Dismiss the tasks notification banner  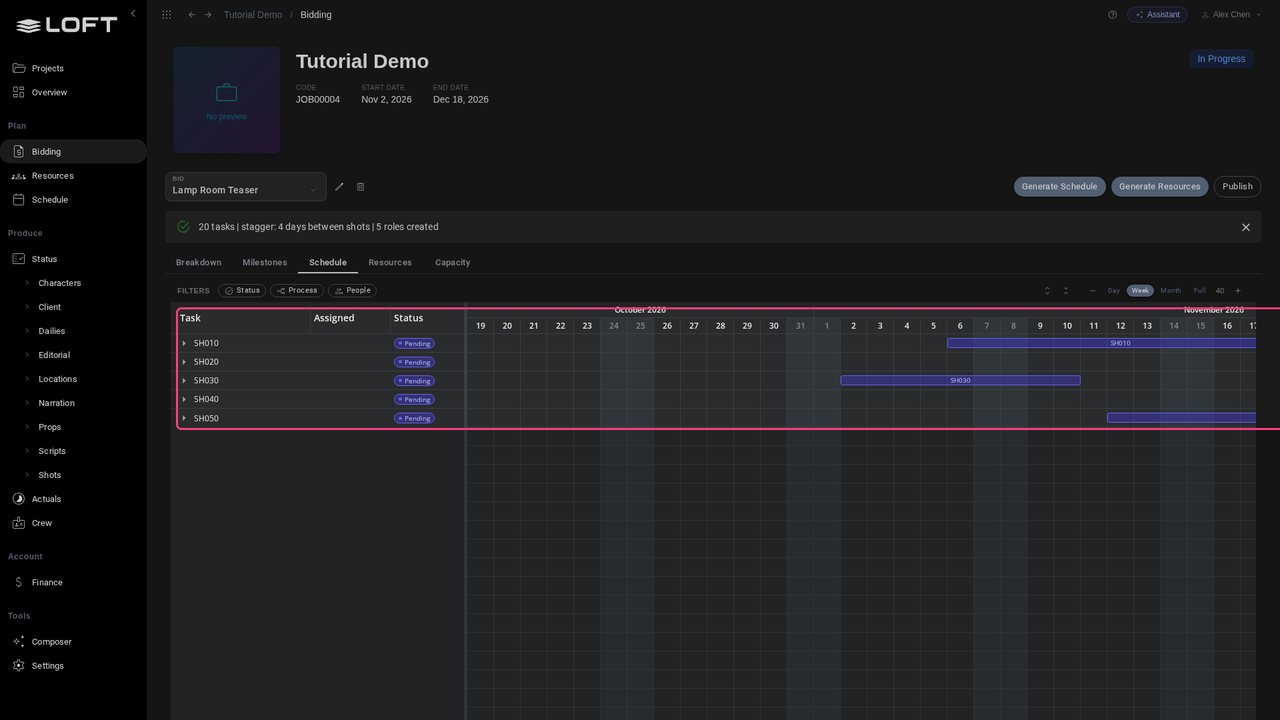coord(1246,227)
